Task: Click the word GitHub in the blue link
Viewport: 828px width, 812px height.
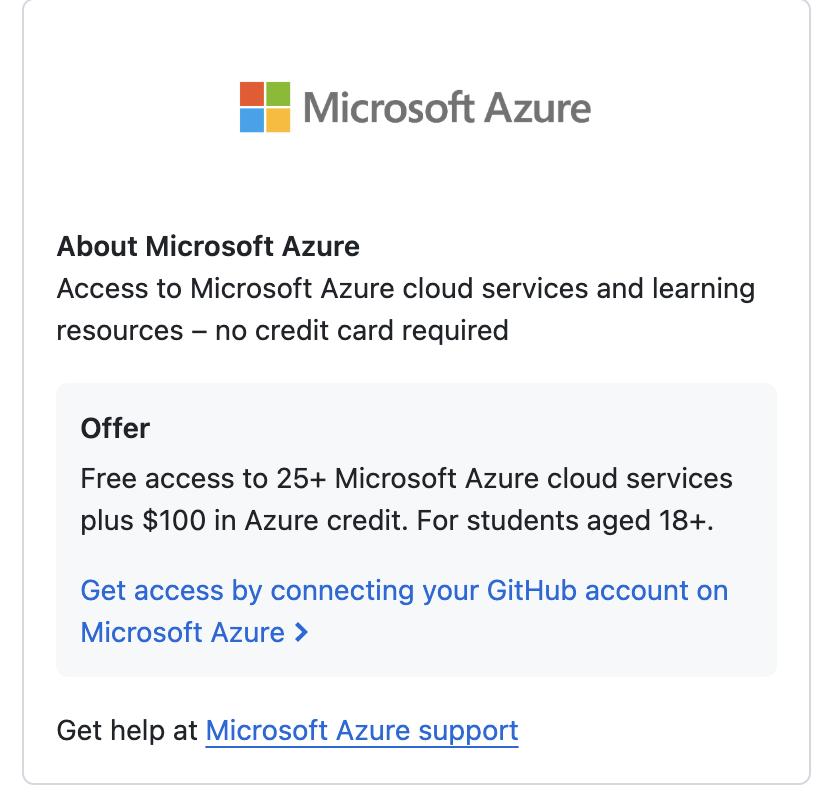Action: click(x=531, y=590)
